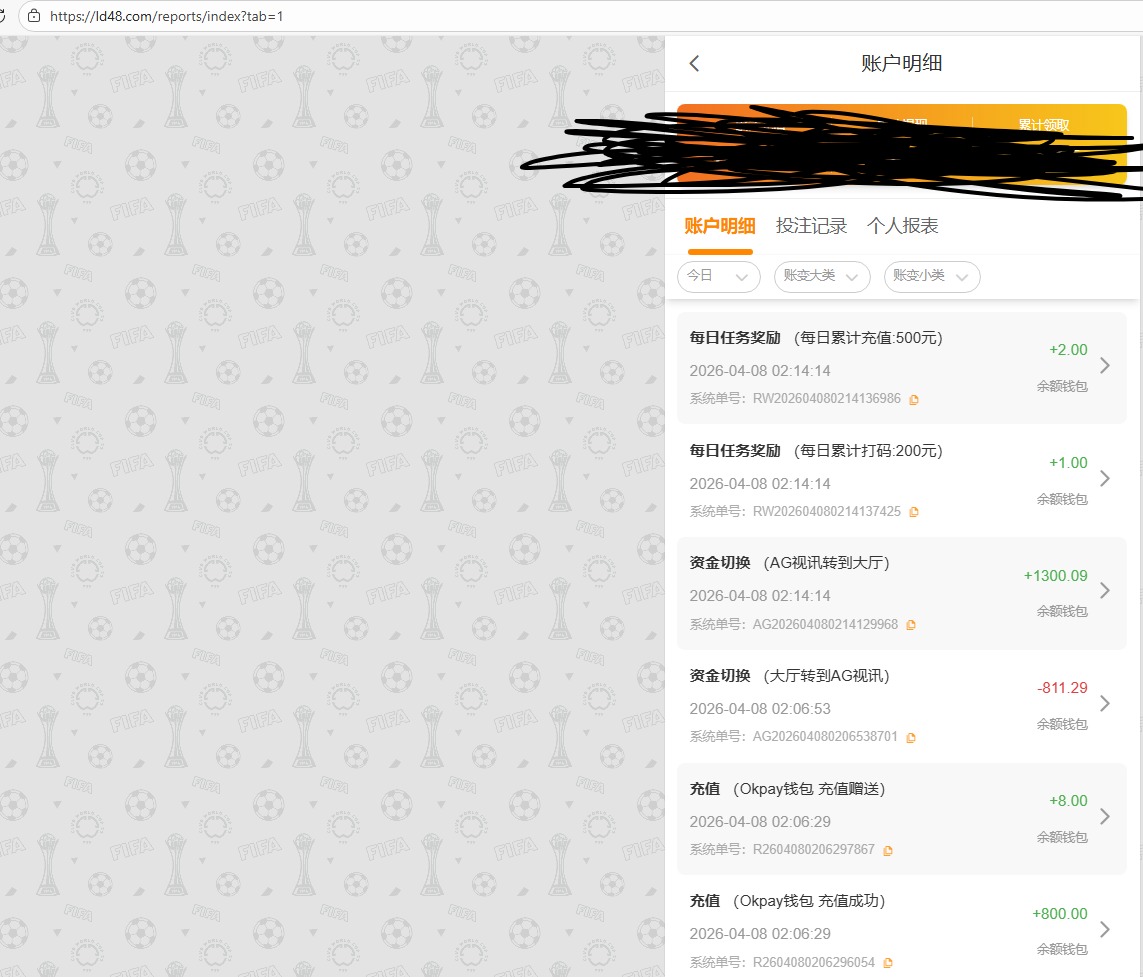1143x977 pixels.
Task: Expand the -811.29 大厅转到AG视讯 entry
Action: coord(1104,704)
